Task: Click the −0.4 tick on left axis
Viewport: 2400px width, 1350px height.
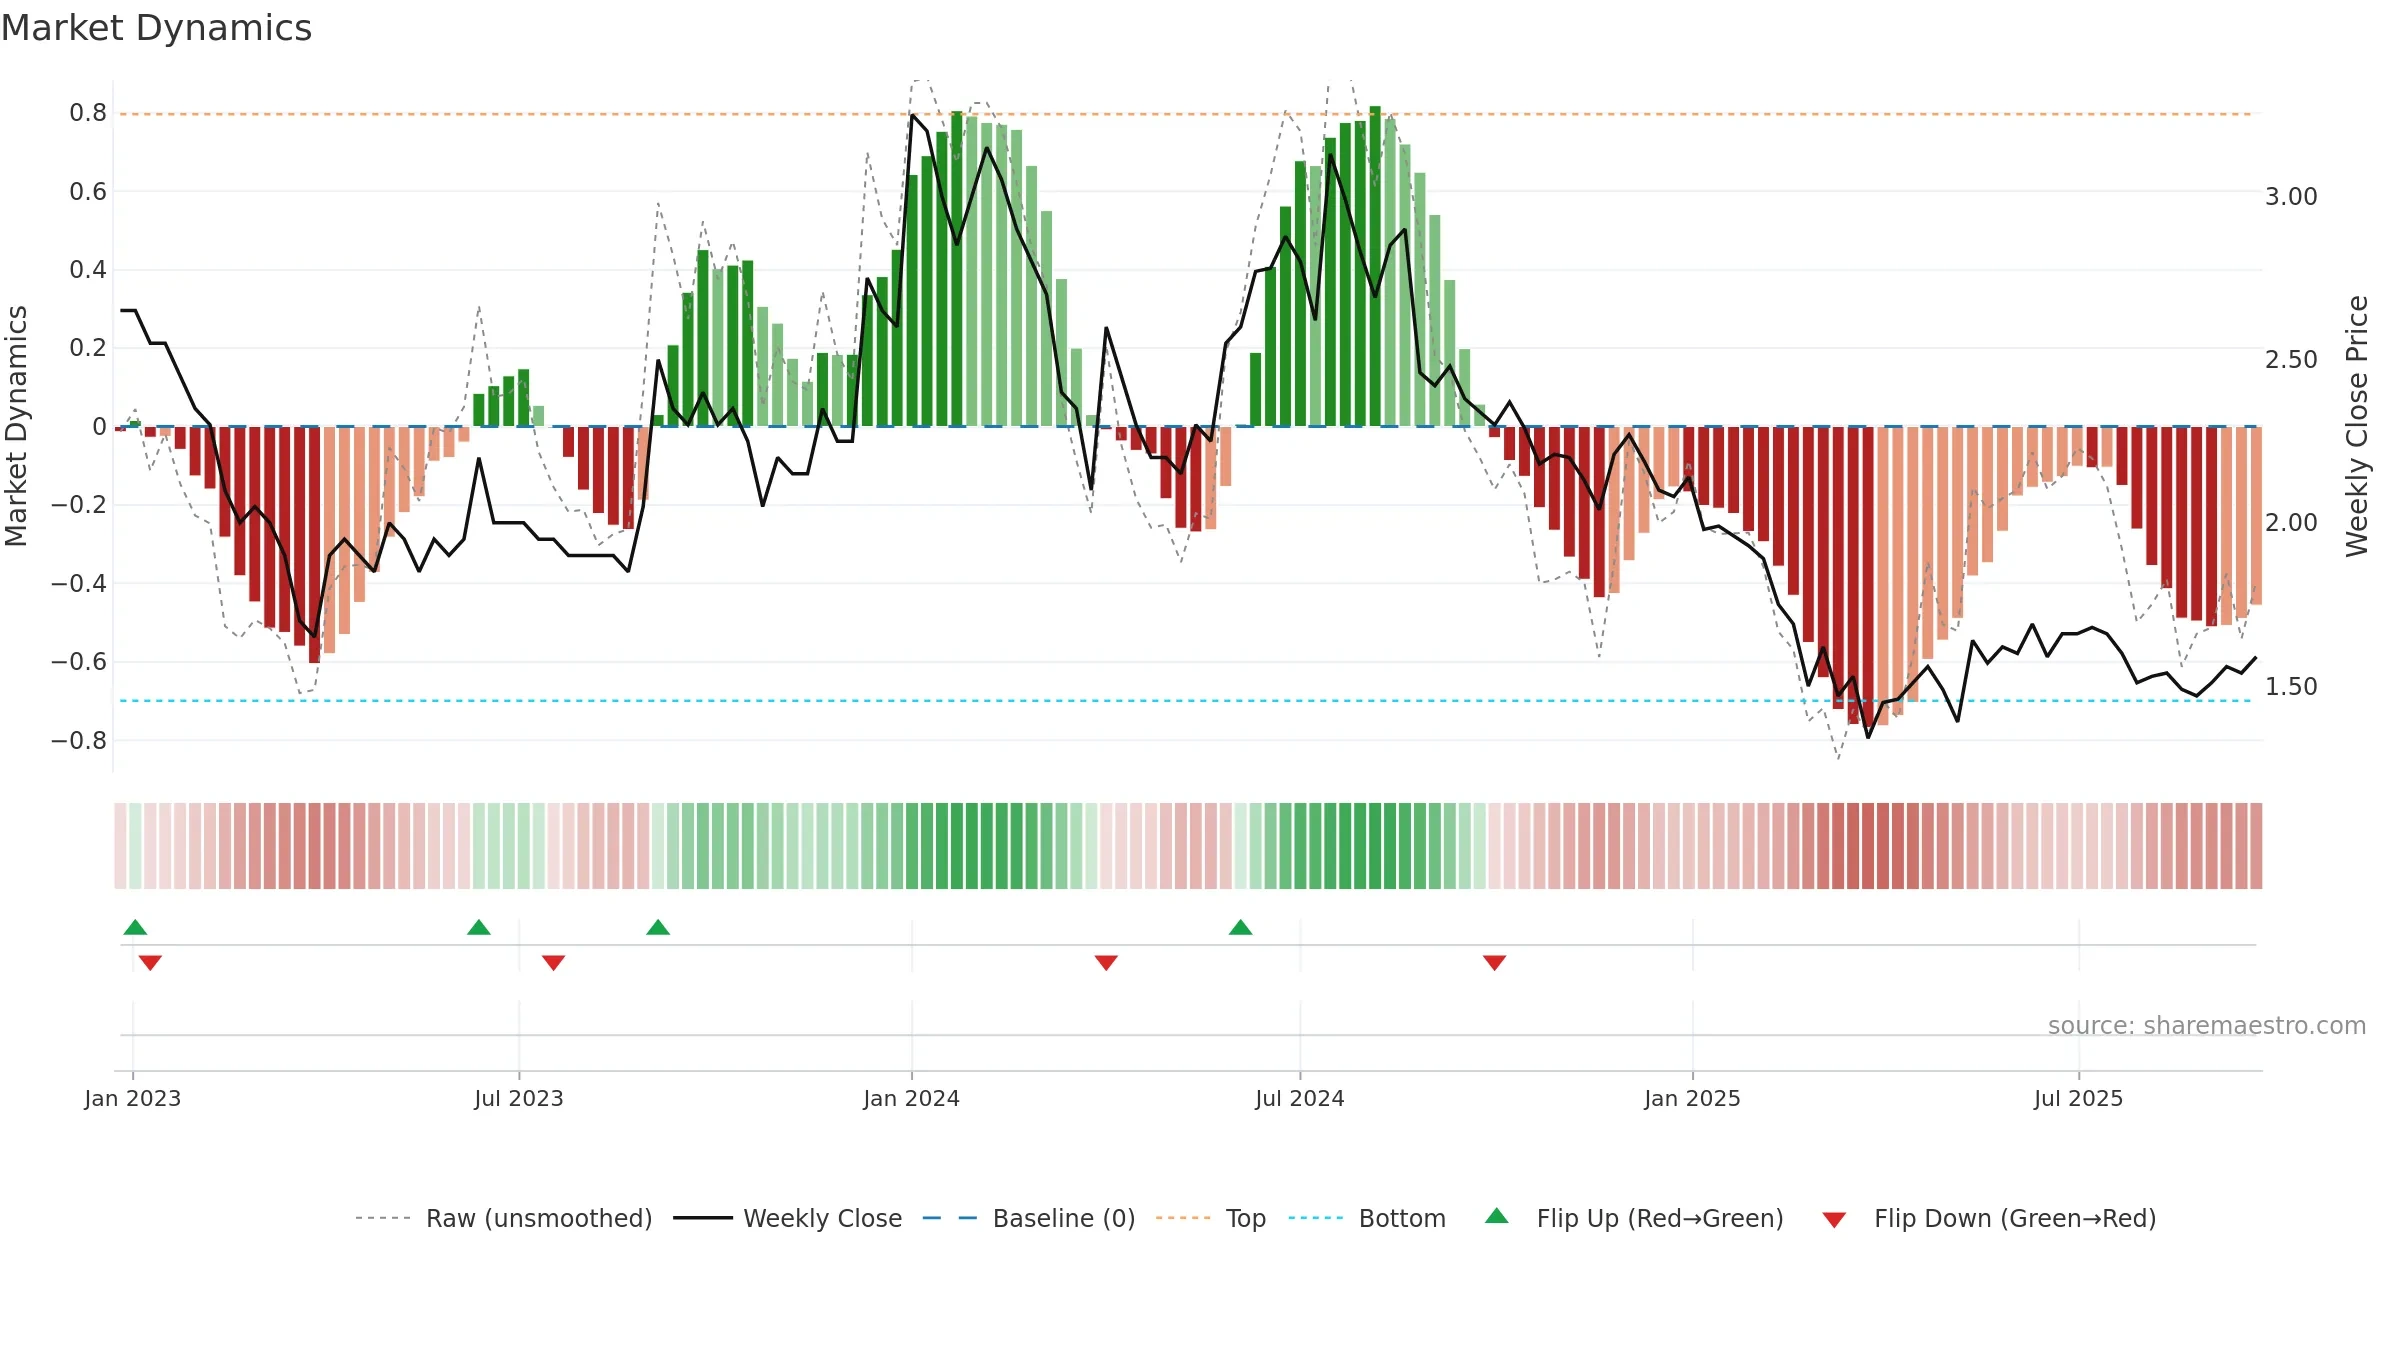Action: [79, 583]
